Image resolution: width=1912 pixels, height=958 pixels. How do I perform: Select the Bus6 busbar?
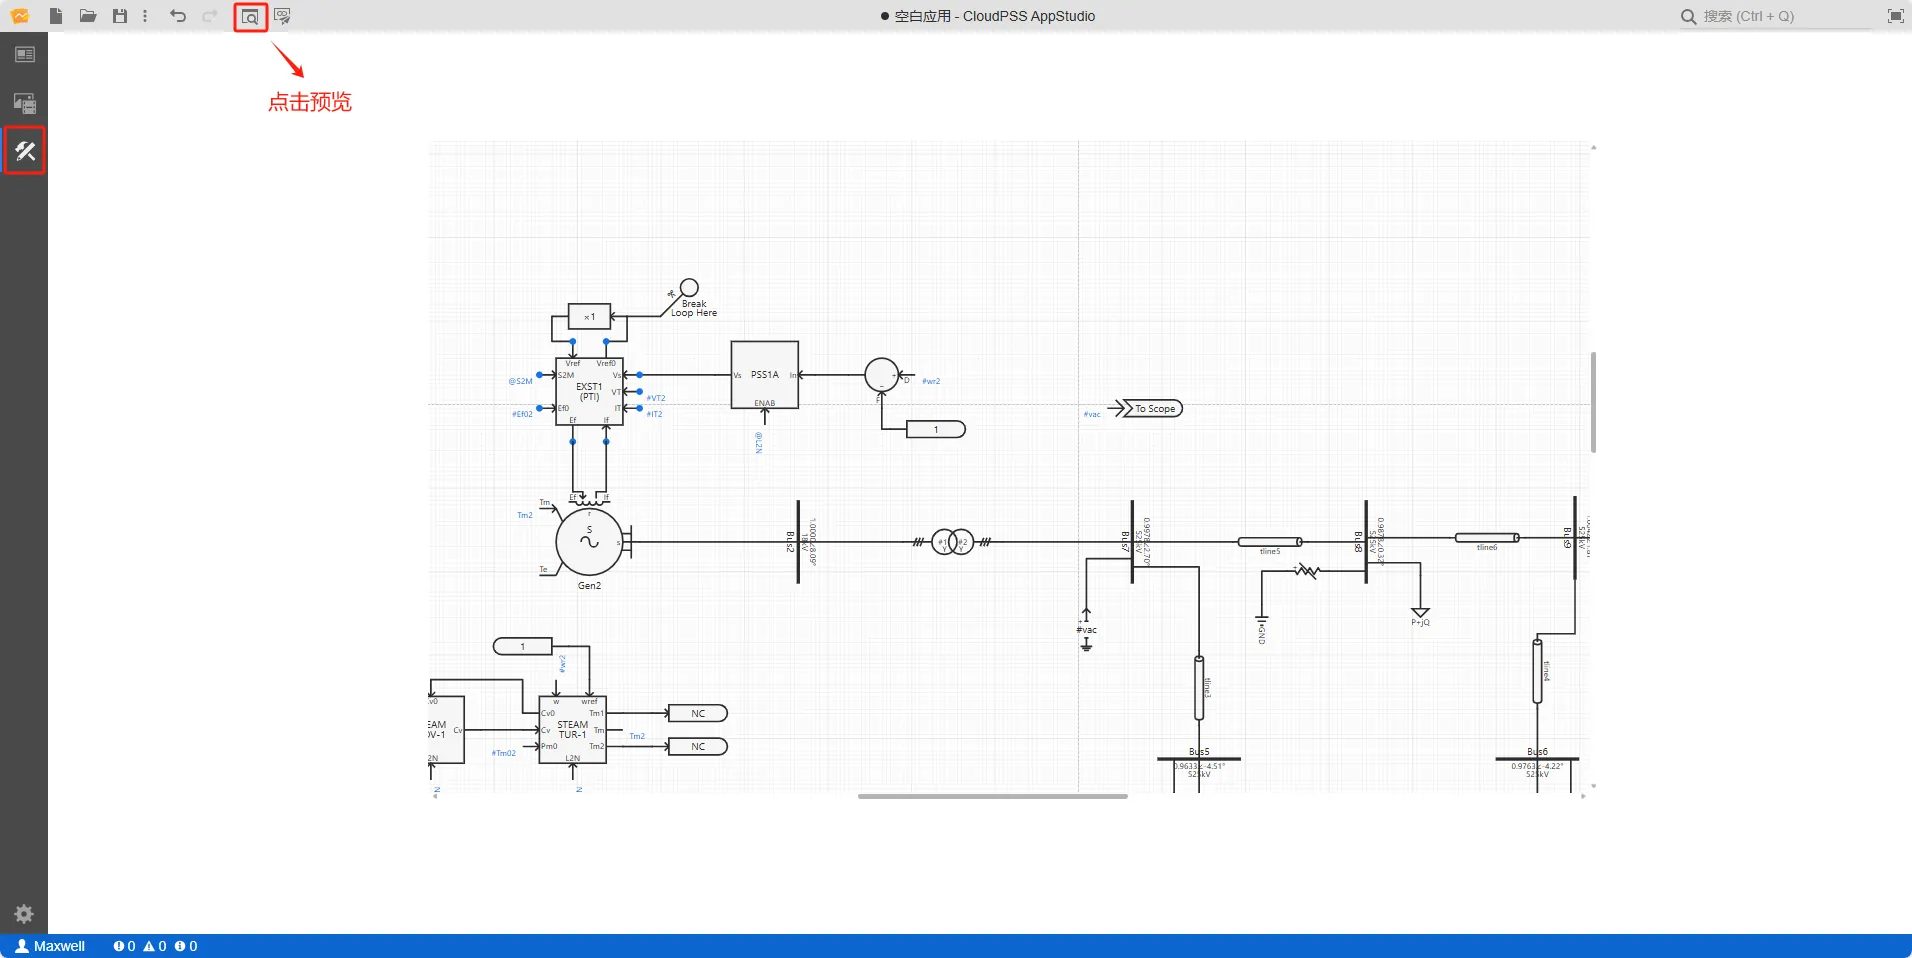pyautogui.click(x=1537, y=759)
